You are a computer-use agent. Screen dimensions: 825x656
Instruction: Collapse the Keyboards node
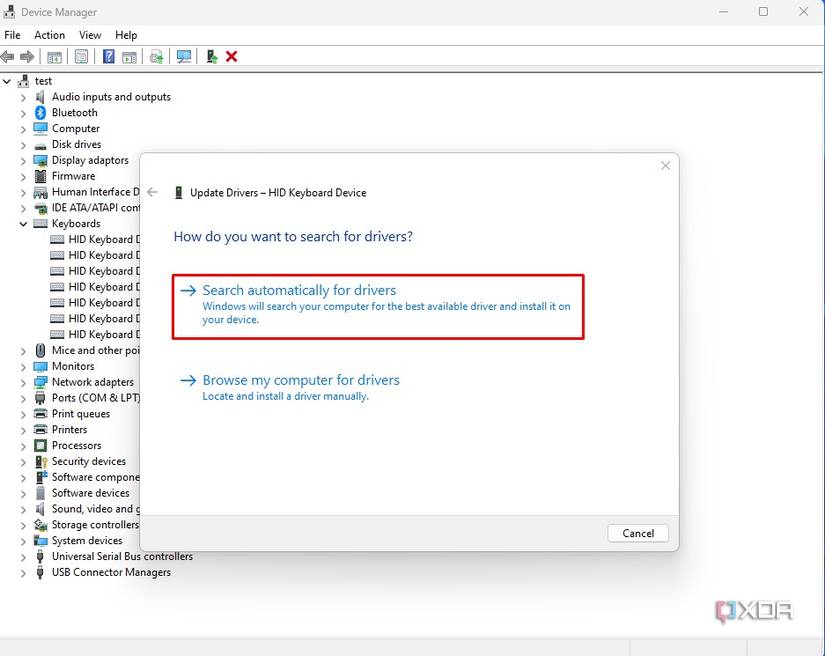pos(23,224)
